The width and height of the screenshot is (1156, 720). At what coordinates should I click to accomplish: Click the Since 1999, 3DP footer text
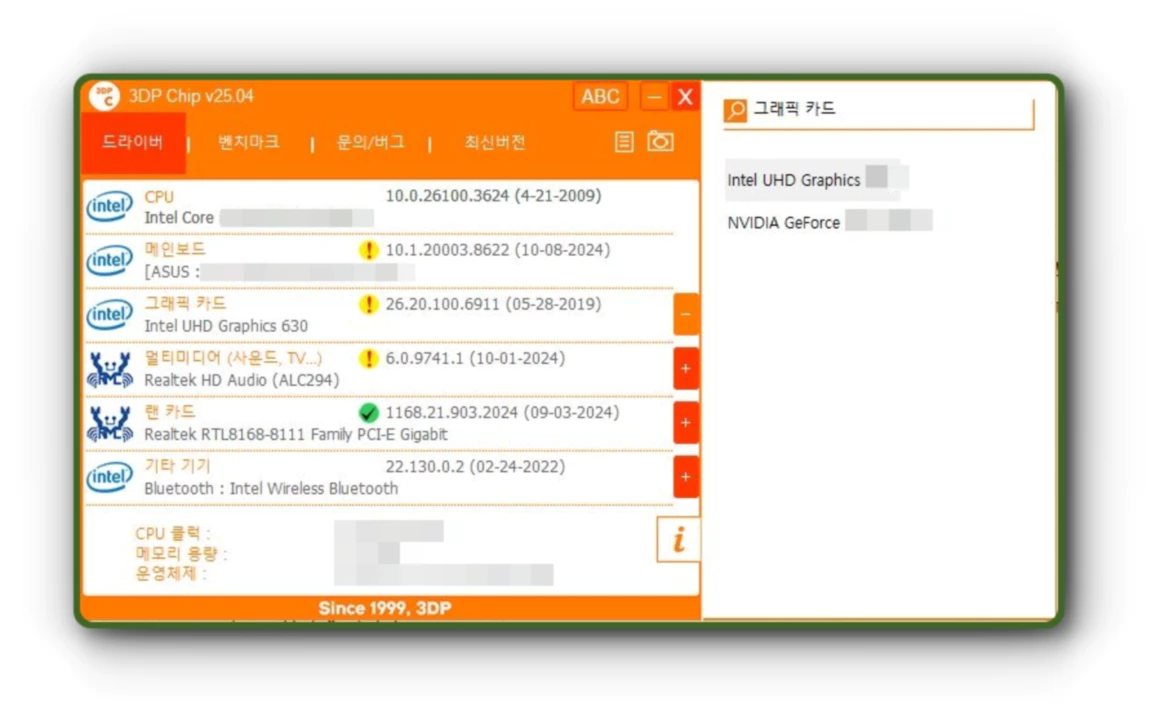point(385,609)
